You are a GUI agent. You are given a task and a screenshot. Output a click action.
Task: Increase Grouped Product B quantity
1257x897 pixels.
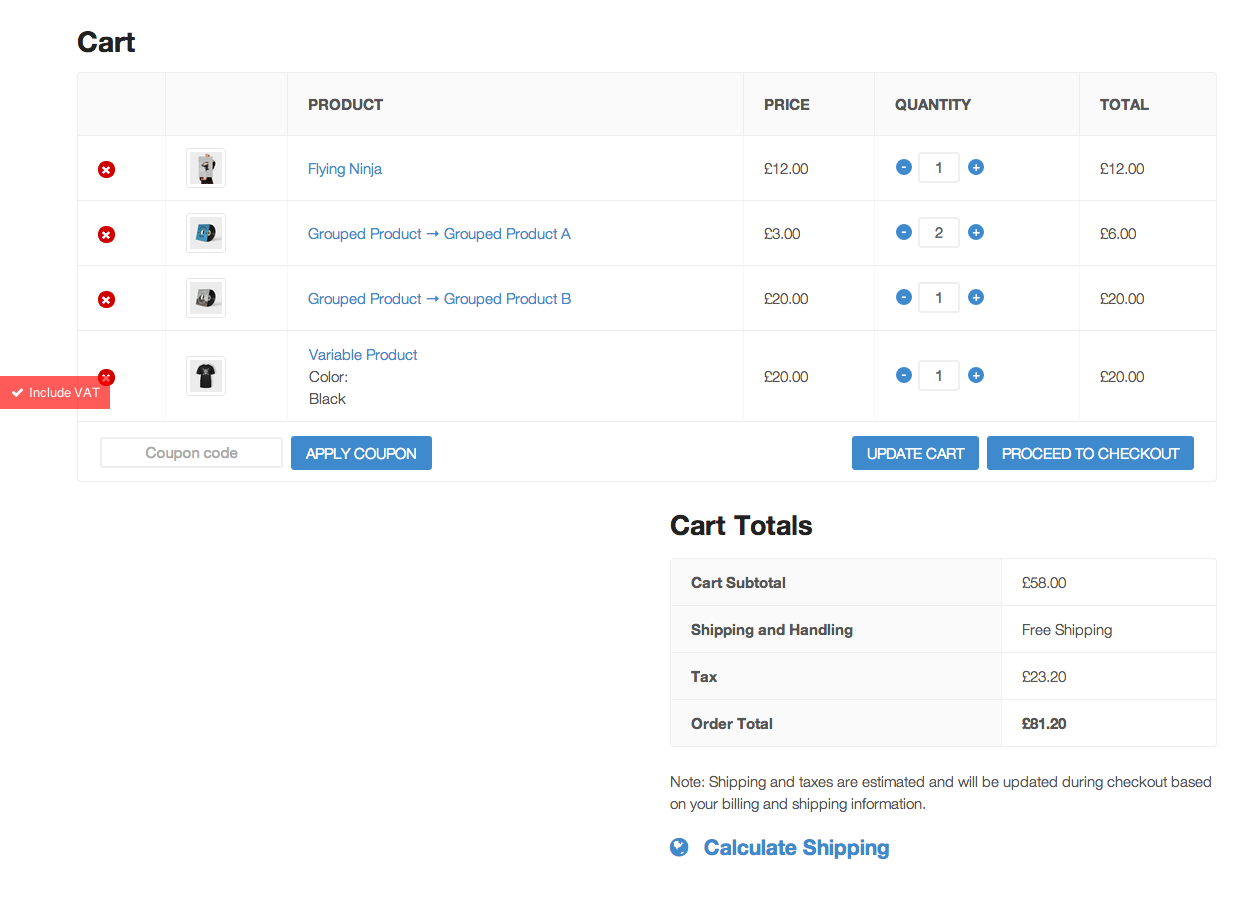[976, 298]
